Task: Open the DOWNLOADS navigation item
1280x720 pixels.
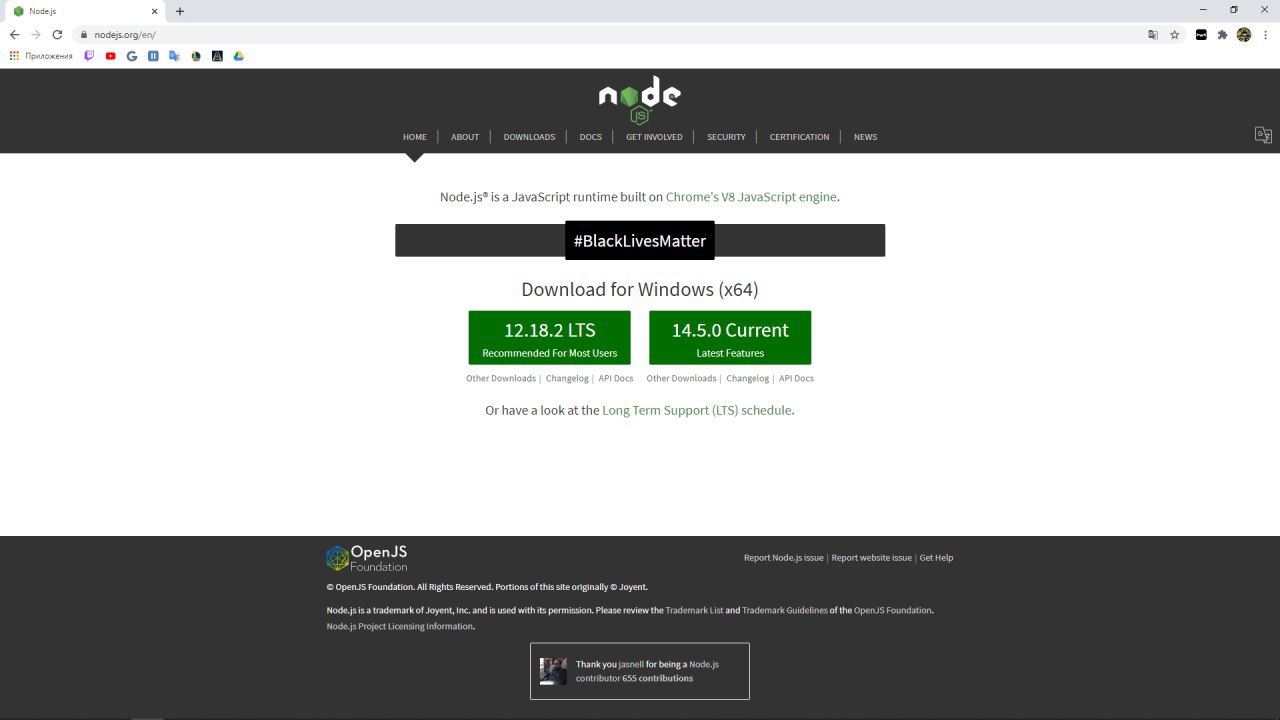Action: pyautogui.click(x=529, y=137)
